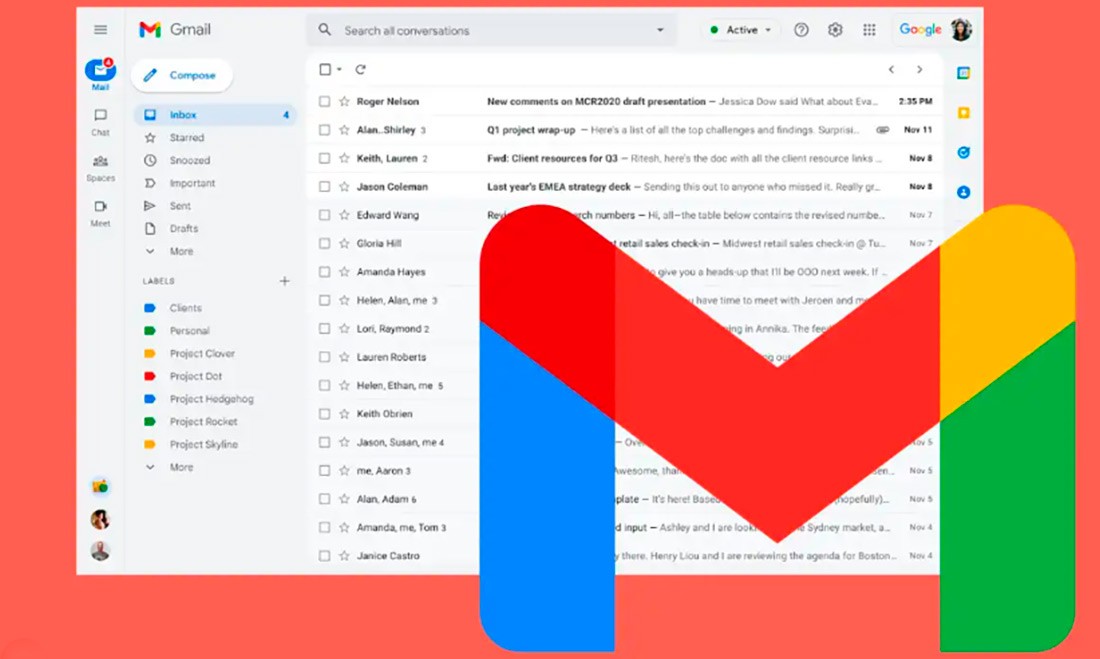
Task: Star the Roger Nelson email
Action: pos(344,102)
